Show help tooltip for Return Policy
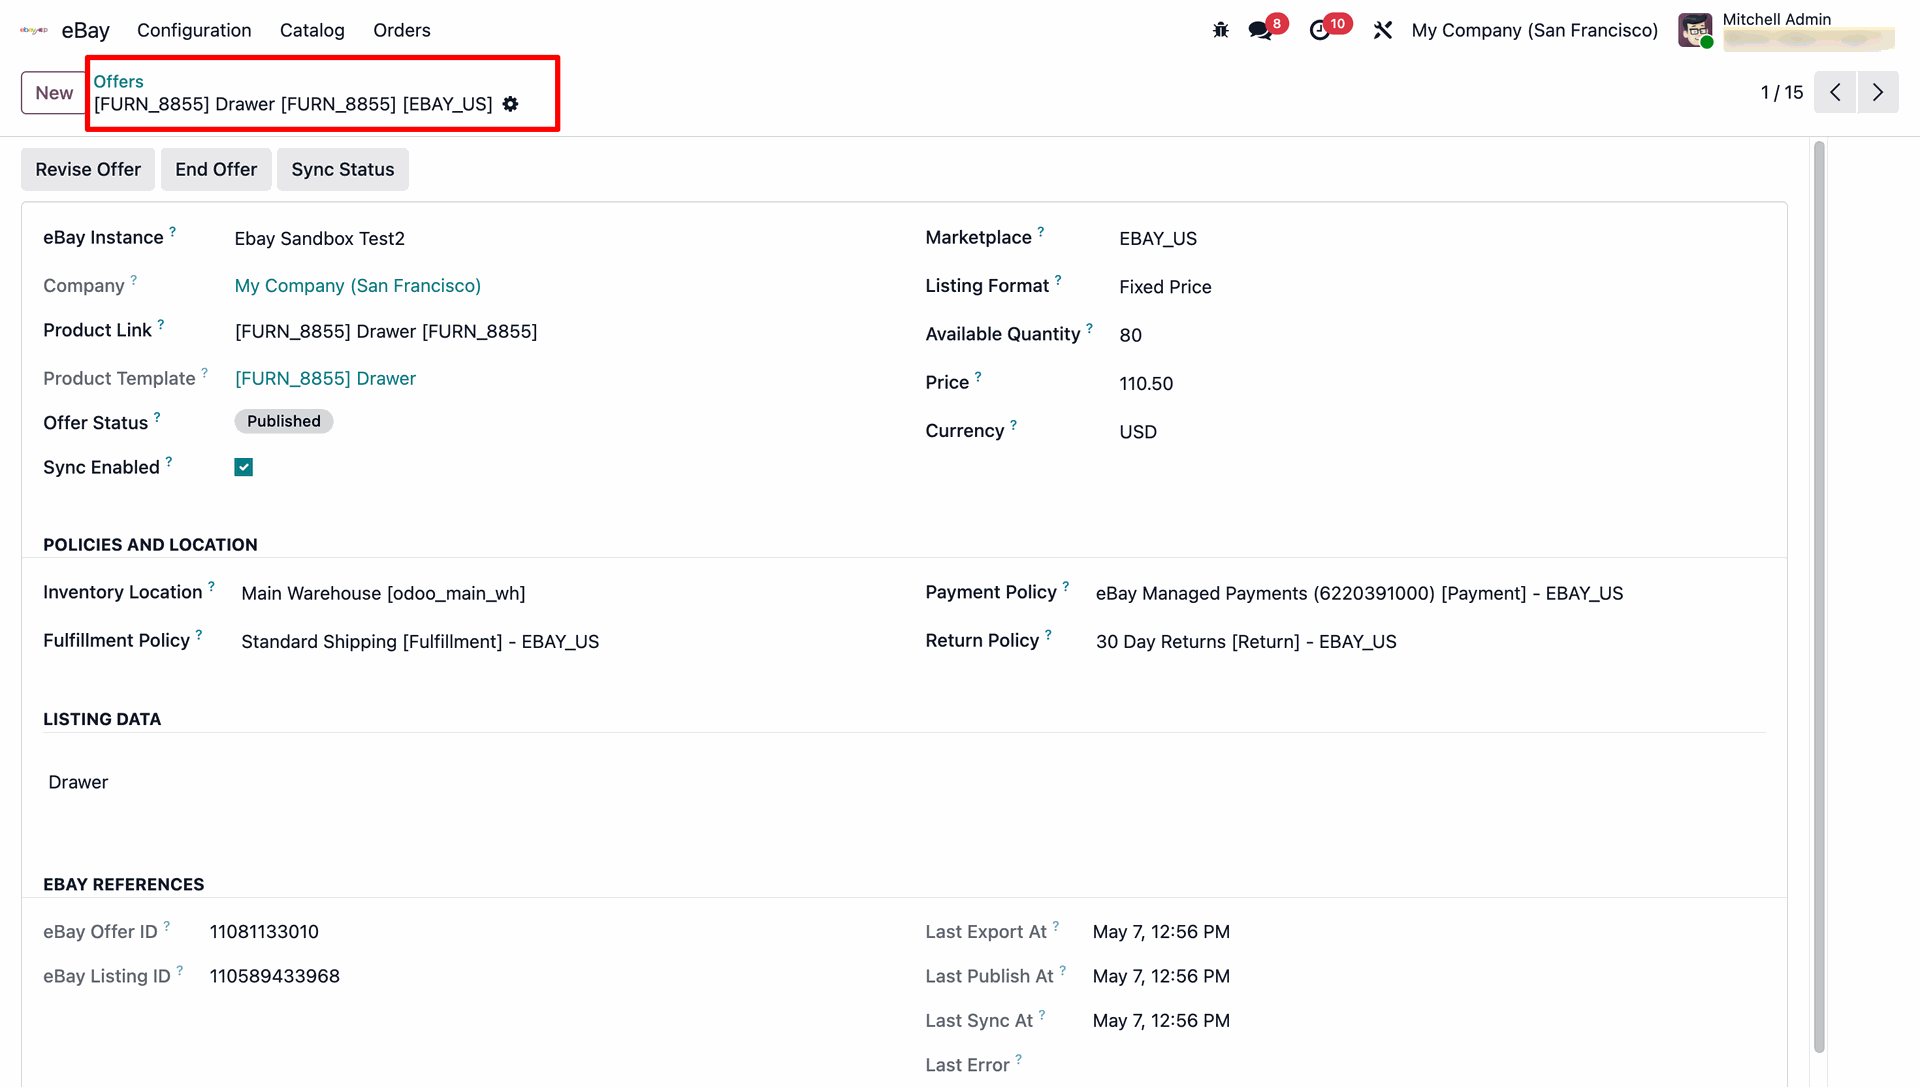Image resolution: width=1920 pixels, height=1087 pixels. 1048,635
